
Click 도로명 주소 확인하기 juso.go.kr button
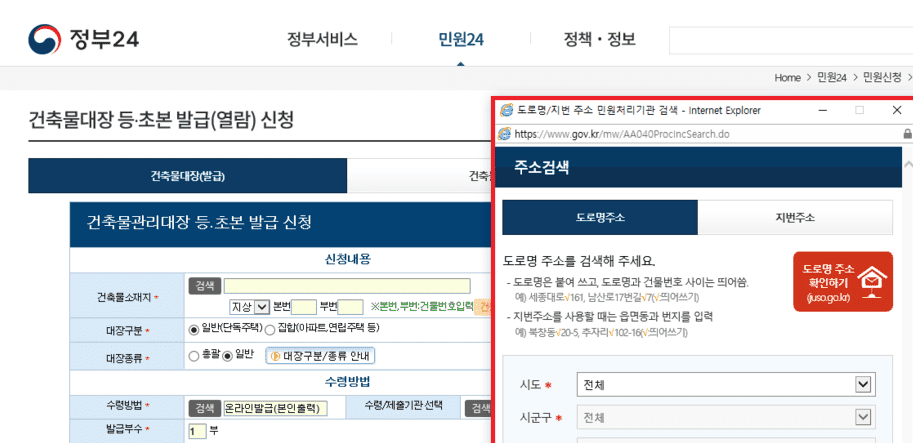[x=843, y=282]
